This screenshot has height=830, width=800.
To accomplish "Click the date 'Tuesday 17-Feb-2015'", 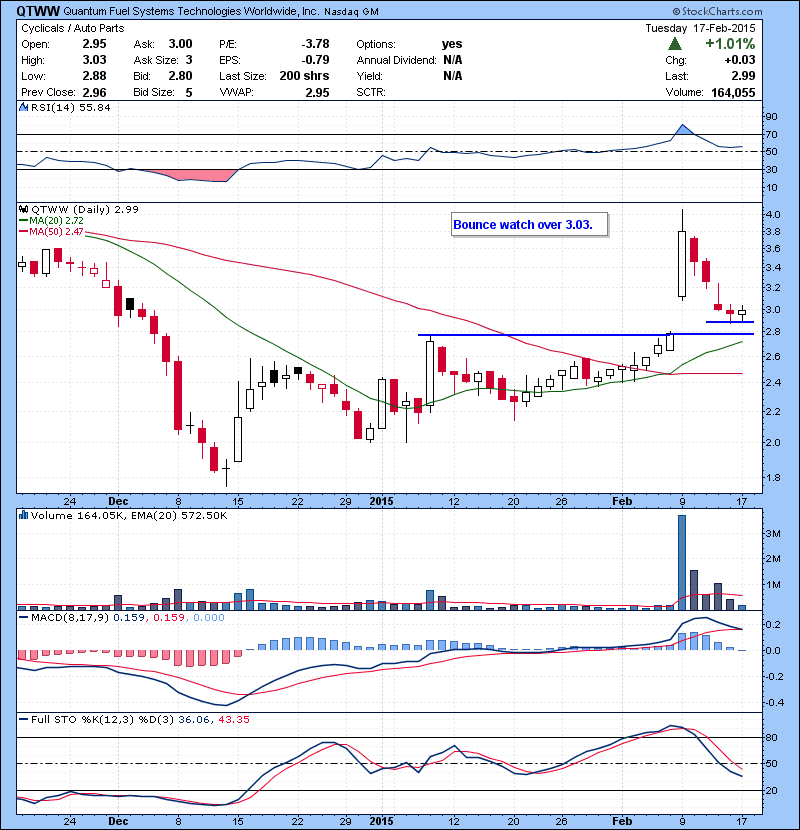I will (700, 28).
